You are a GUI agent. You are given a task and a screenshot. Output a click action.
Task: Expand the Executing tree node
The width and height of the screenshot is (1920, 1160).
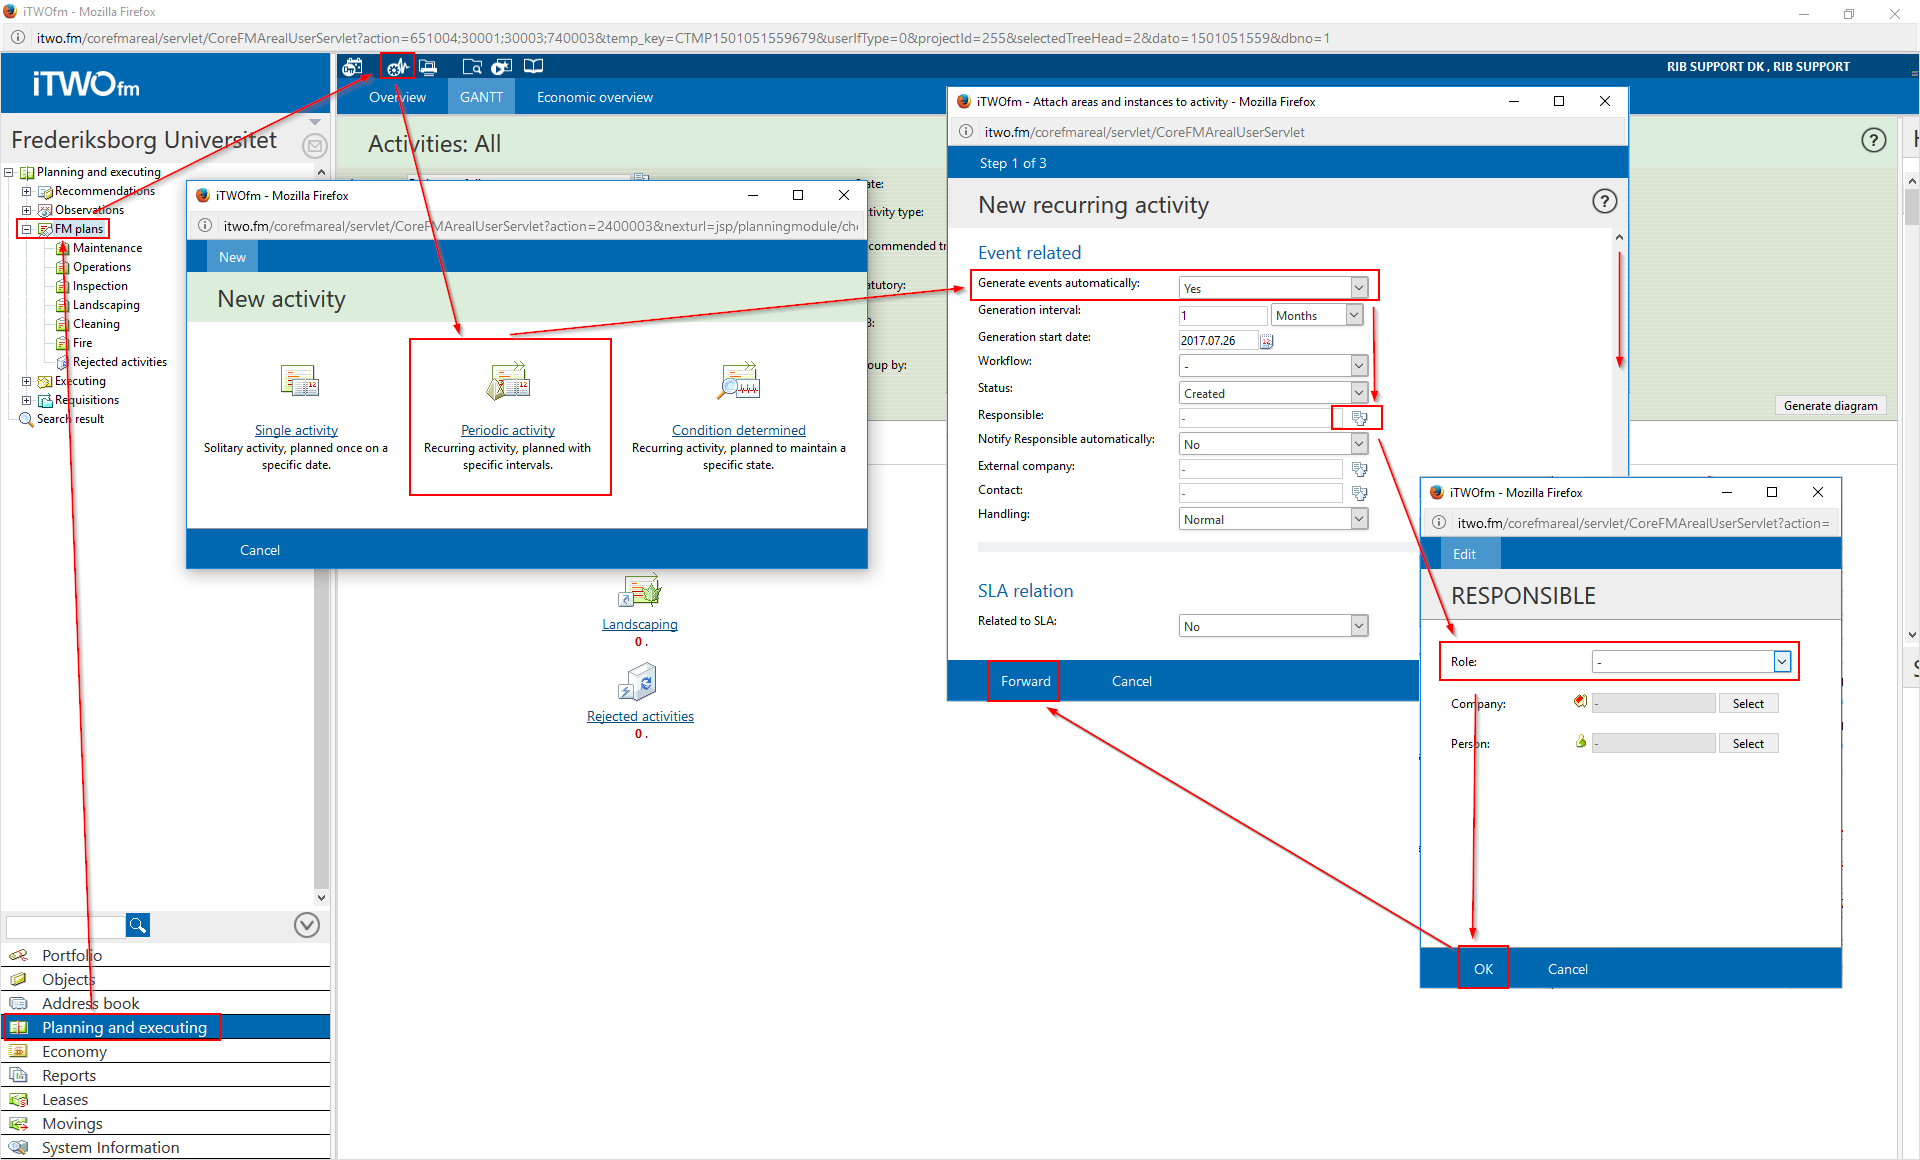pyautogui.click(x=27, y=381)
